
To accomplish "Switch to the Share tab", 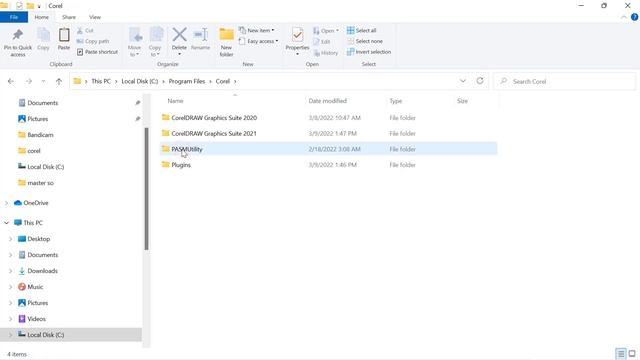I will [x=69, y=17].
